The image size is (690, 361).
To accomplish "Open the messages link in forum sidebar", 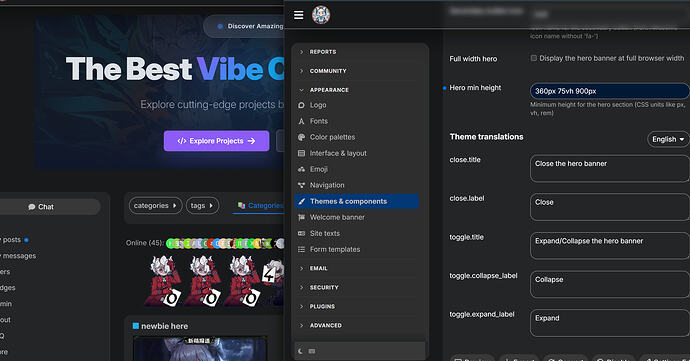I will click(18, 256).
